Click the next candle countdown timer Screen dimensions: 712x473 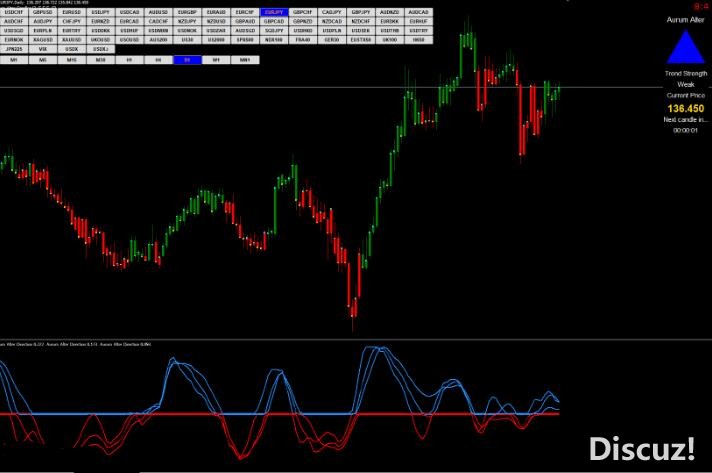[685, 130]
